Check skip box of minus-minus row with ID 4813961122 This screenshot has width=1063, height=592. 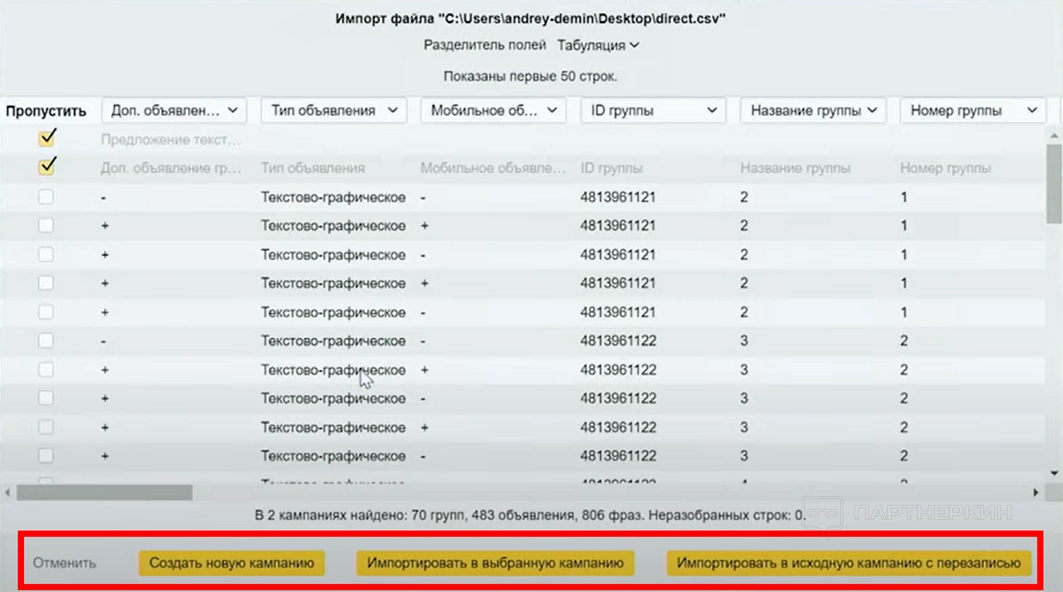[45, 340]
